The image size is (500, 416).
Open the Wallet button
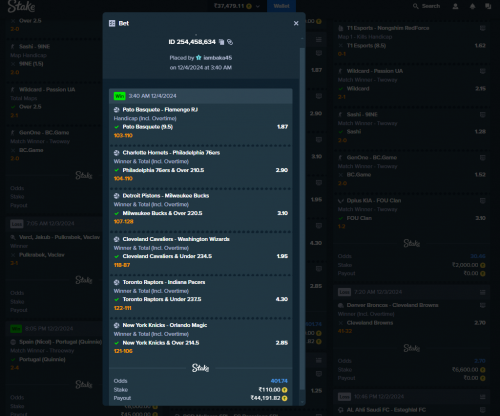coord(281,6)
